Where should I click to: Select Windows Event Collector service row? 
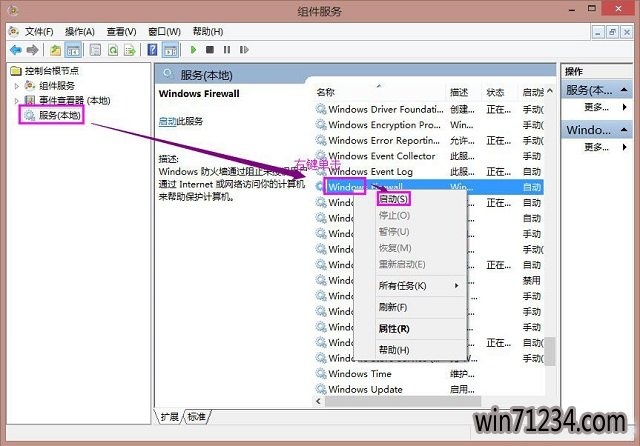429,156
